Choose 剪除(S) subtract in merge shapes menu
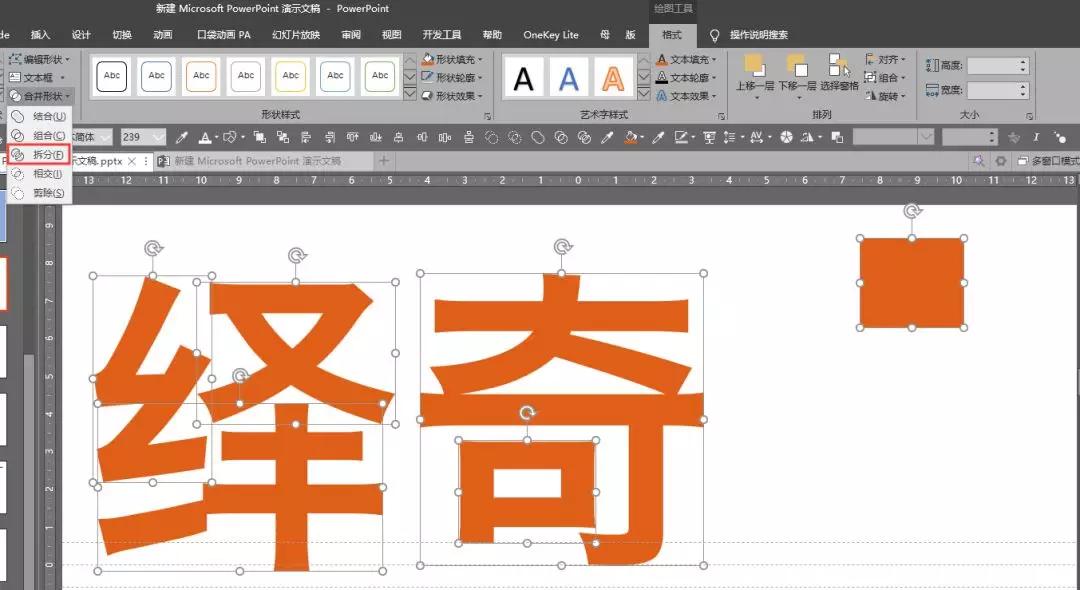The image size is (1080, 590). click(x=39, y=193)
